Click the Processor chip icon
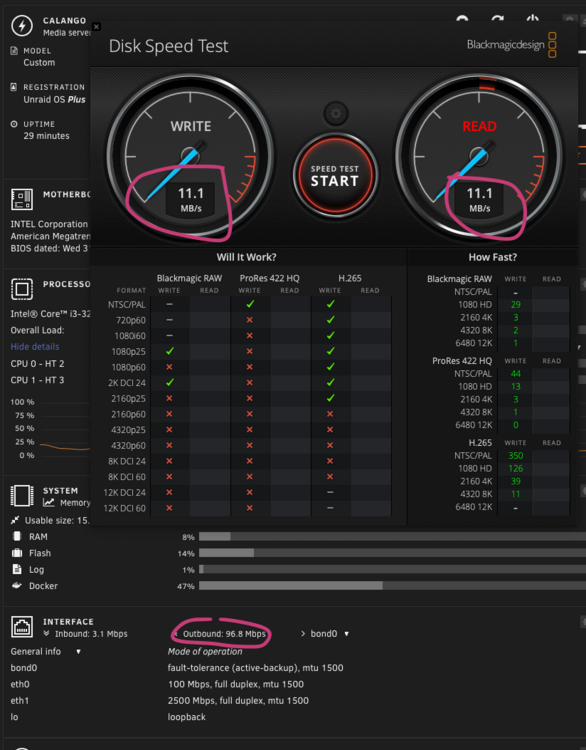586x750 pixels. (22, 289)
